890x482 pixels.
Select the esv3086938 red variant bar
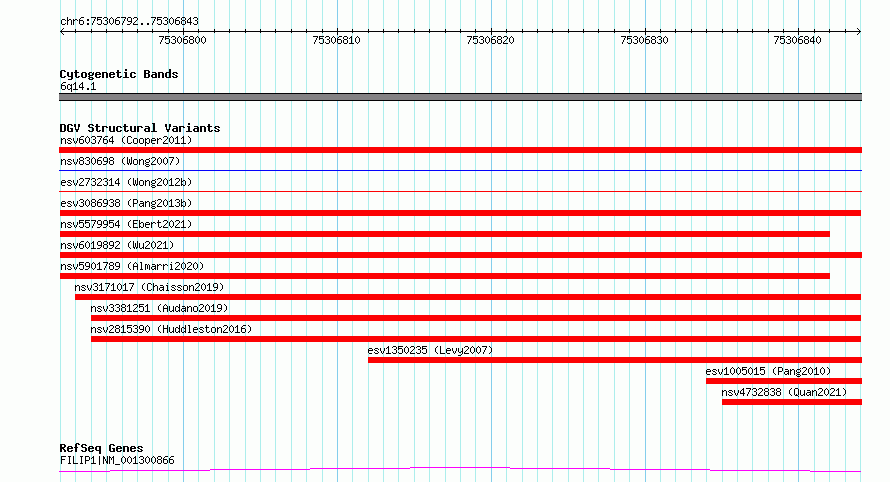pos(460,213)
